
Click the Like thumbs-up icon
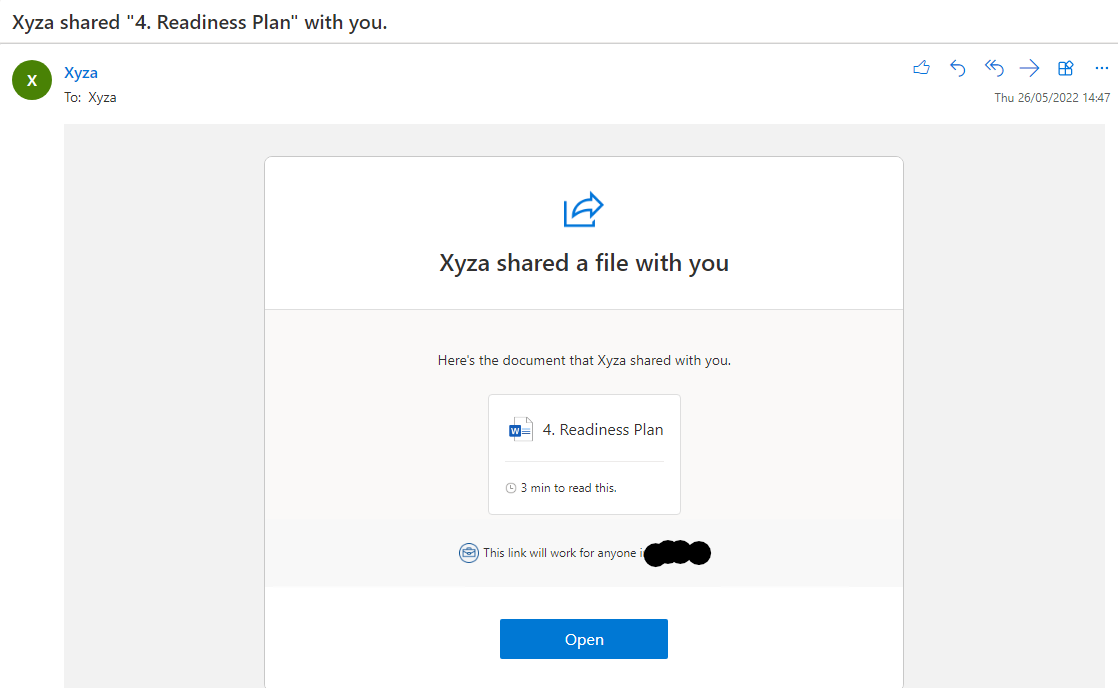click(922, 68)
